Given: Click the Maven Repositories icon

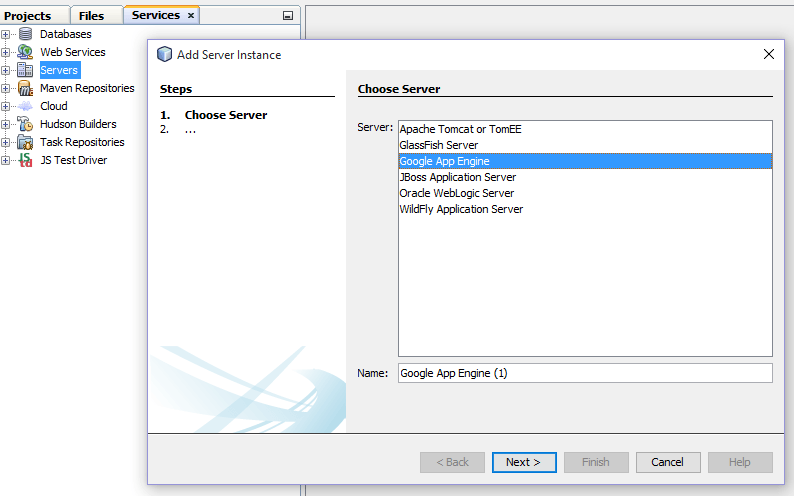Looking at the screenshot, I should click(25, 88).
